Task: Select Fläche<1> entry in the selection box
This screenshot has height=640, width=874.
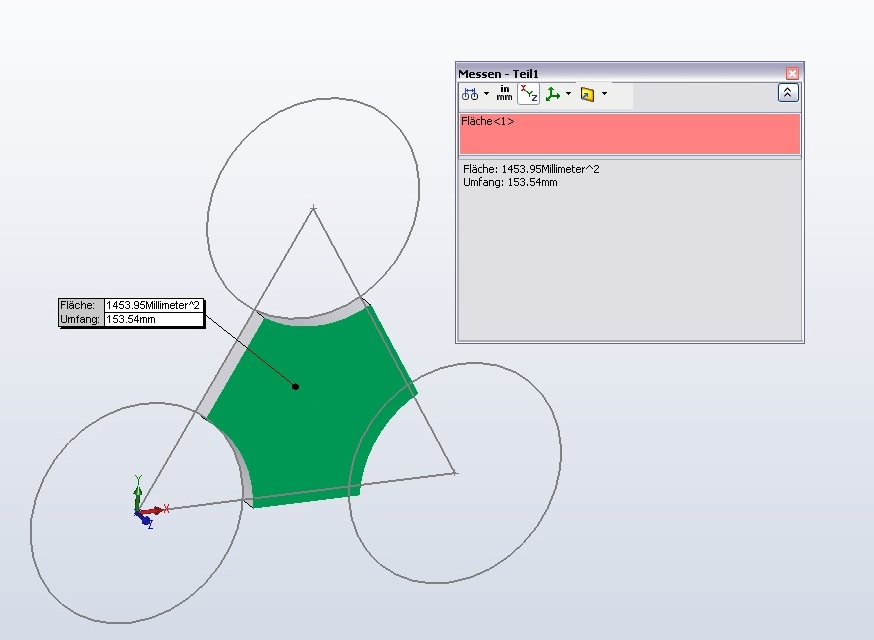Action: tap(488, 121)
